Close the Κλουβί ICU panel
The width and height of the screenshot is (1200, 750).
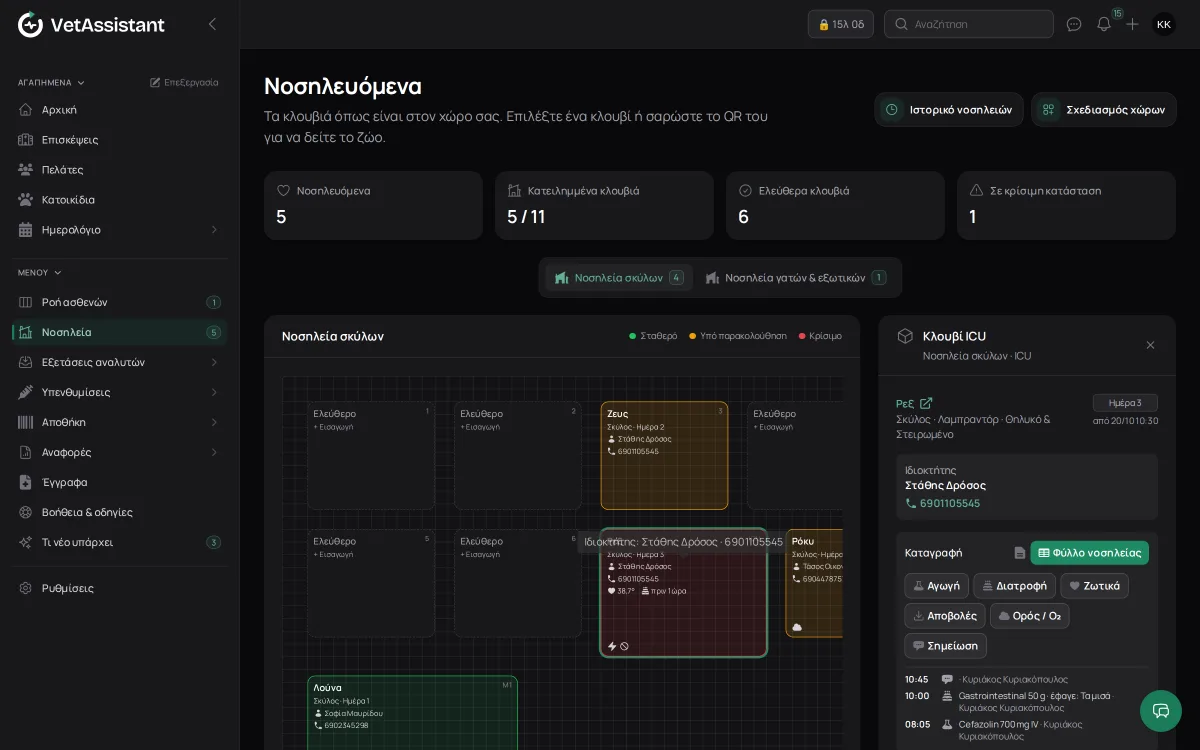pyautogui.click(x=1150, y=345)
